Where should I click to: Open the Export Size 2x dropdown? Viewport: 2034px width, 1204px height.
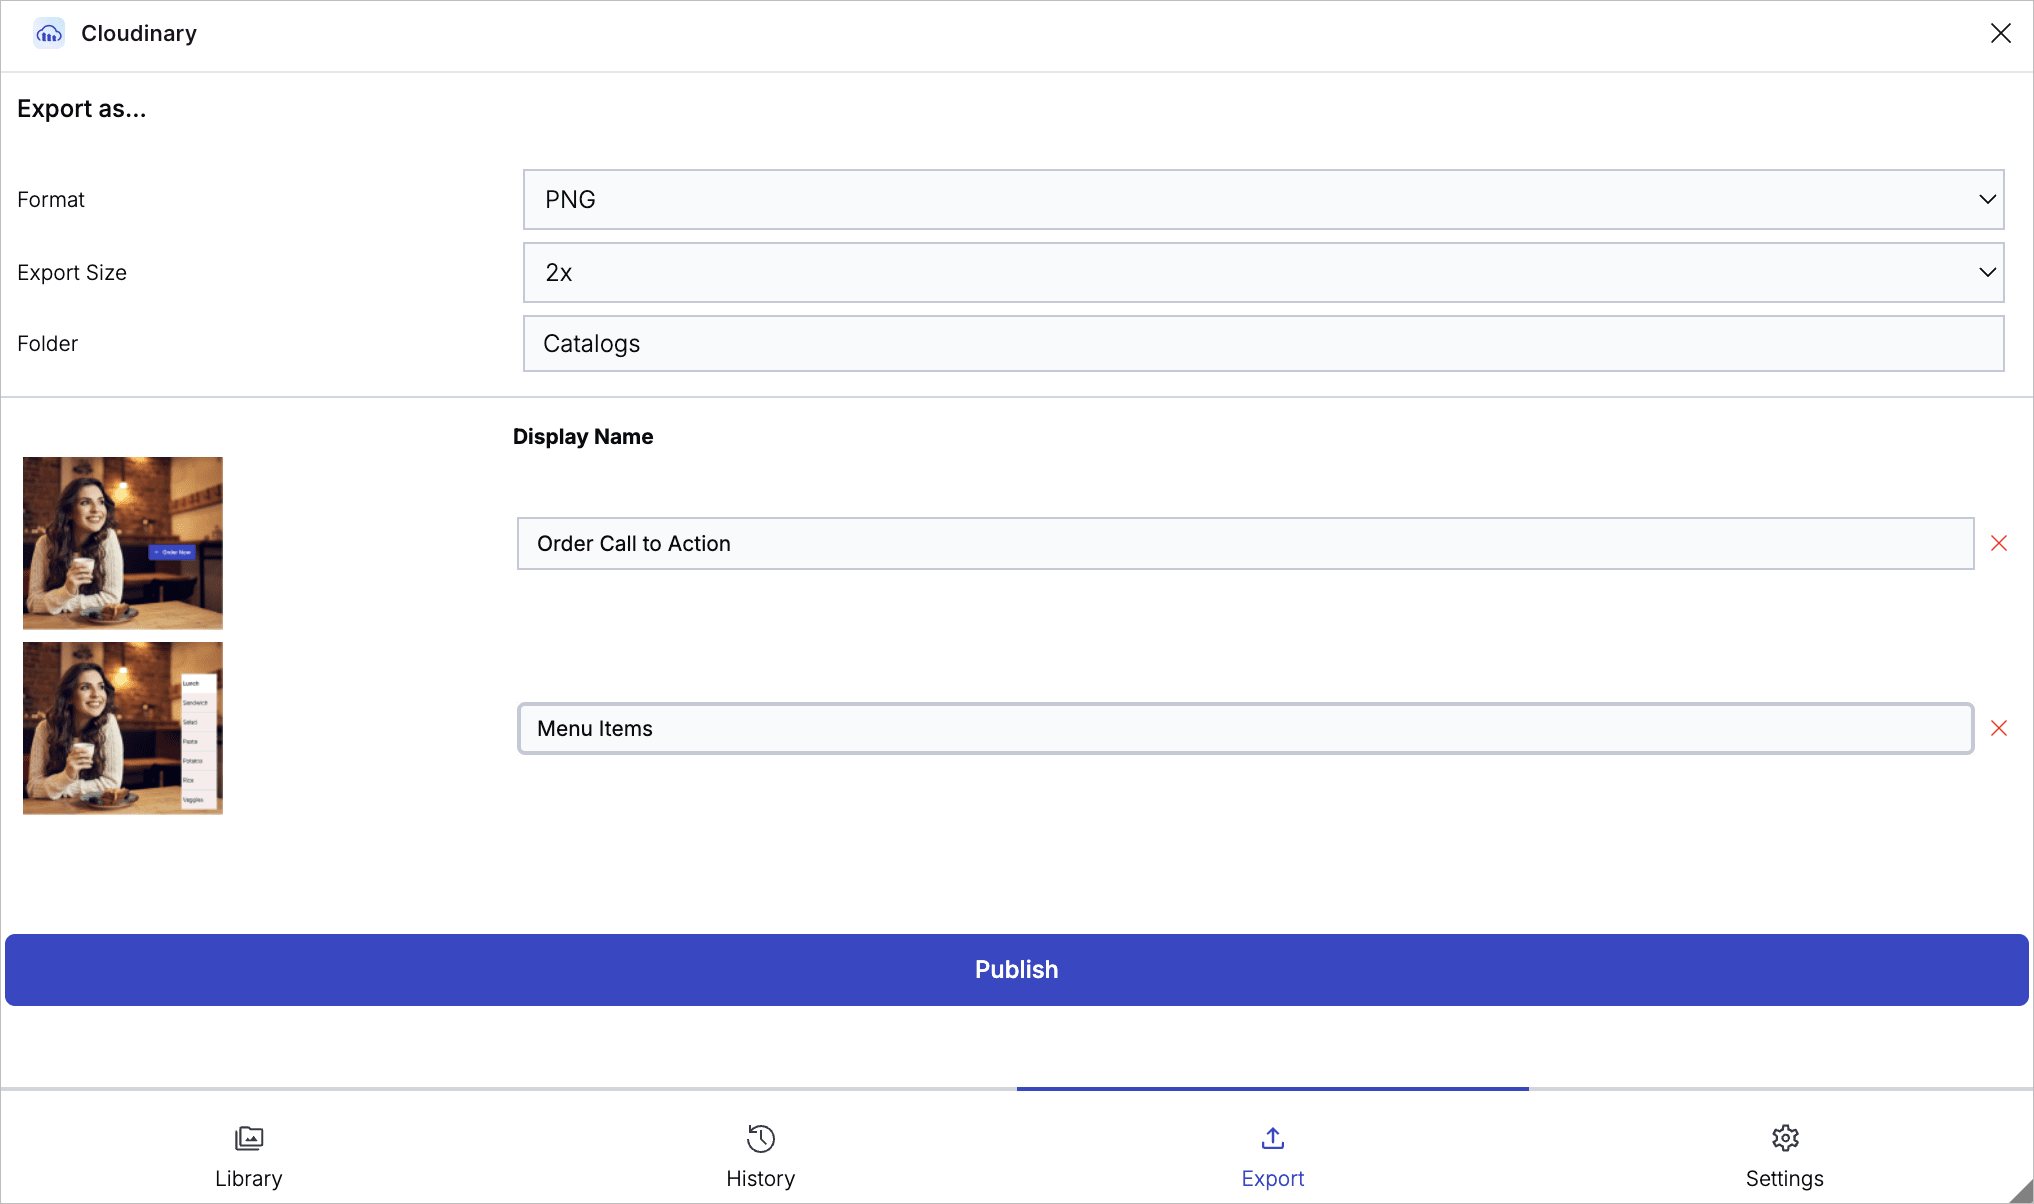1262,273
